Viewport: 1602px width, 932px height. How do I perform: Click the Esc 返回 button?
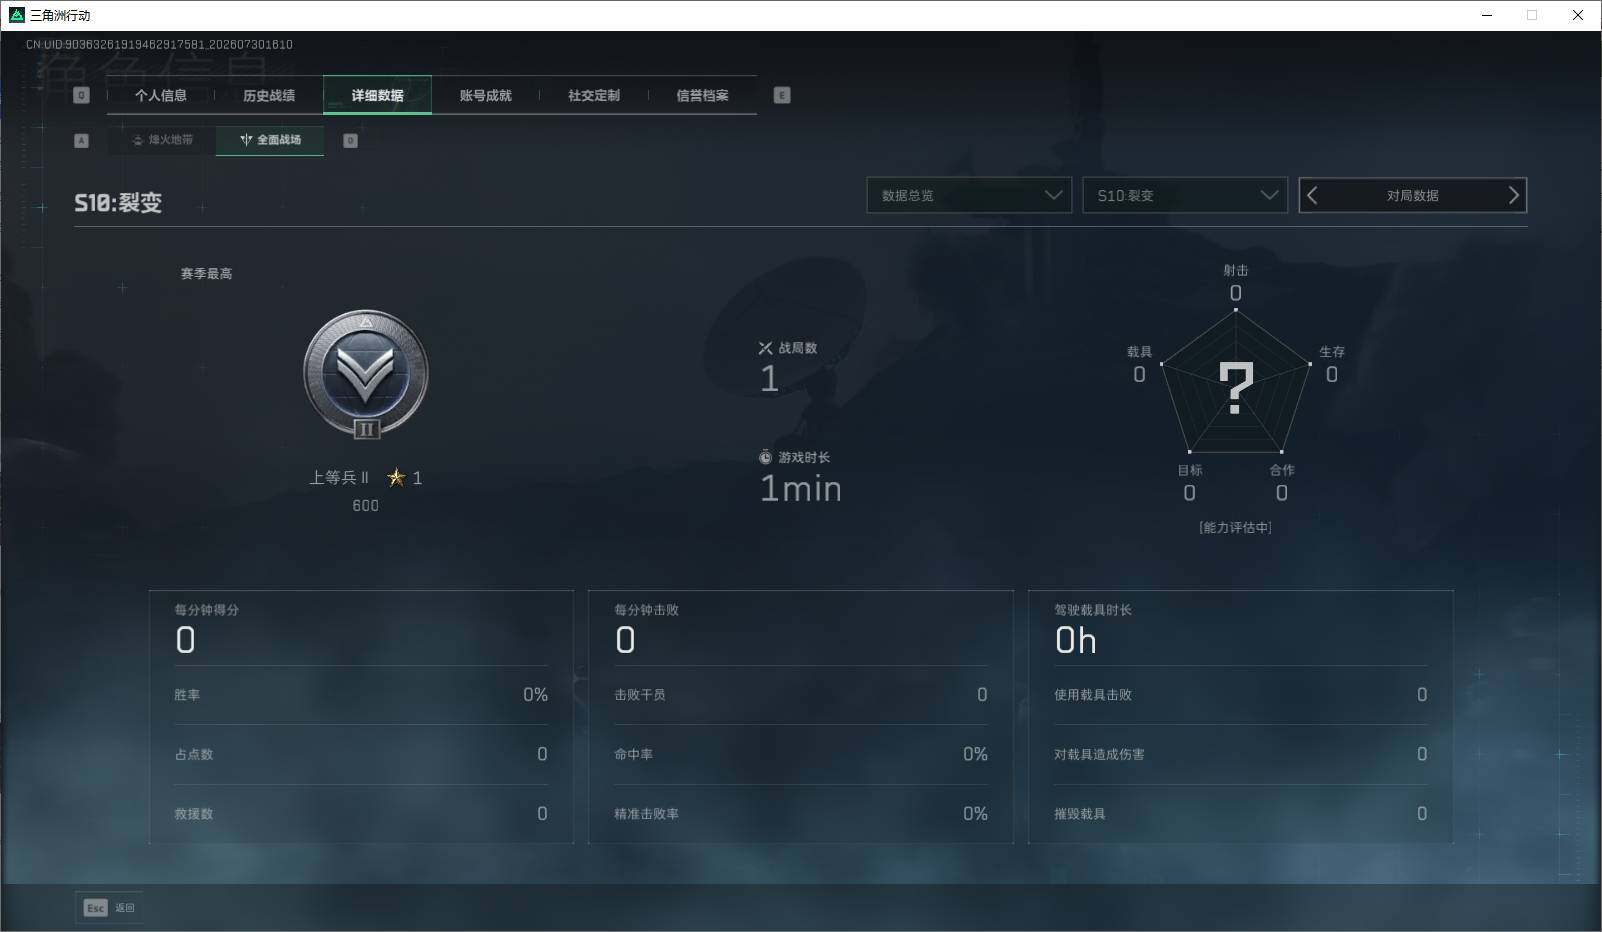point(109,907)
